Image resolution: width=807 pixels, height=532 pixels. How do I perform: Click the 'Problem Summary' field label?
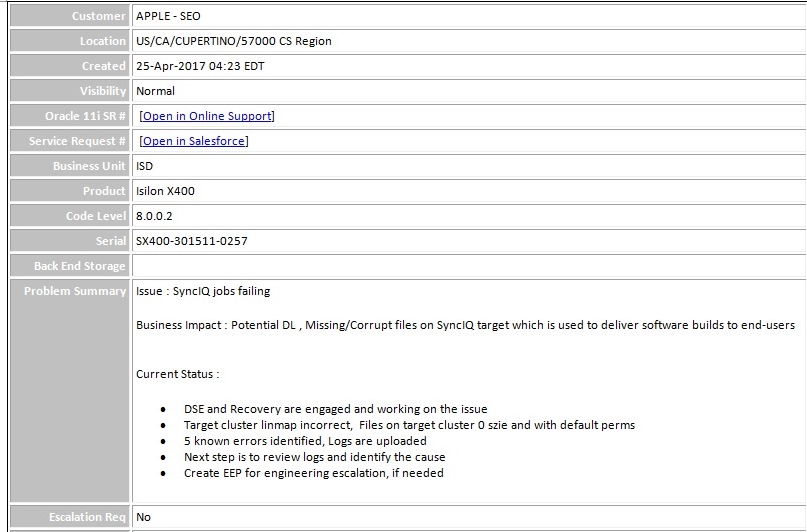tap(75, 291)
